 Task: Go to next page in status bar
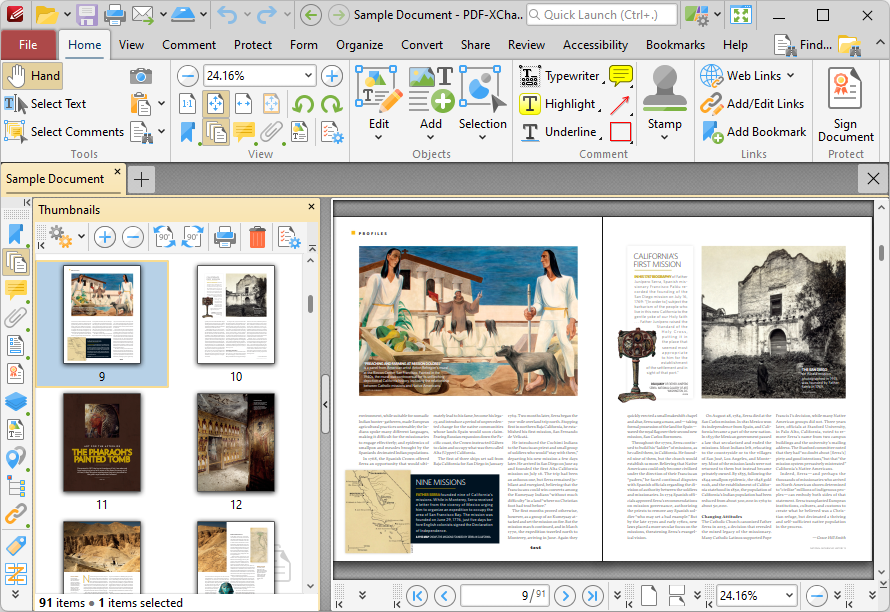[565, 596]
